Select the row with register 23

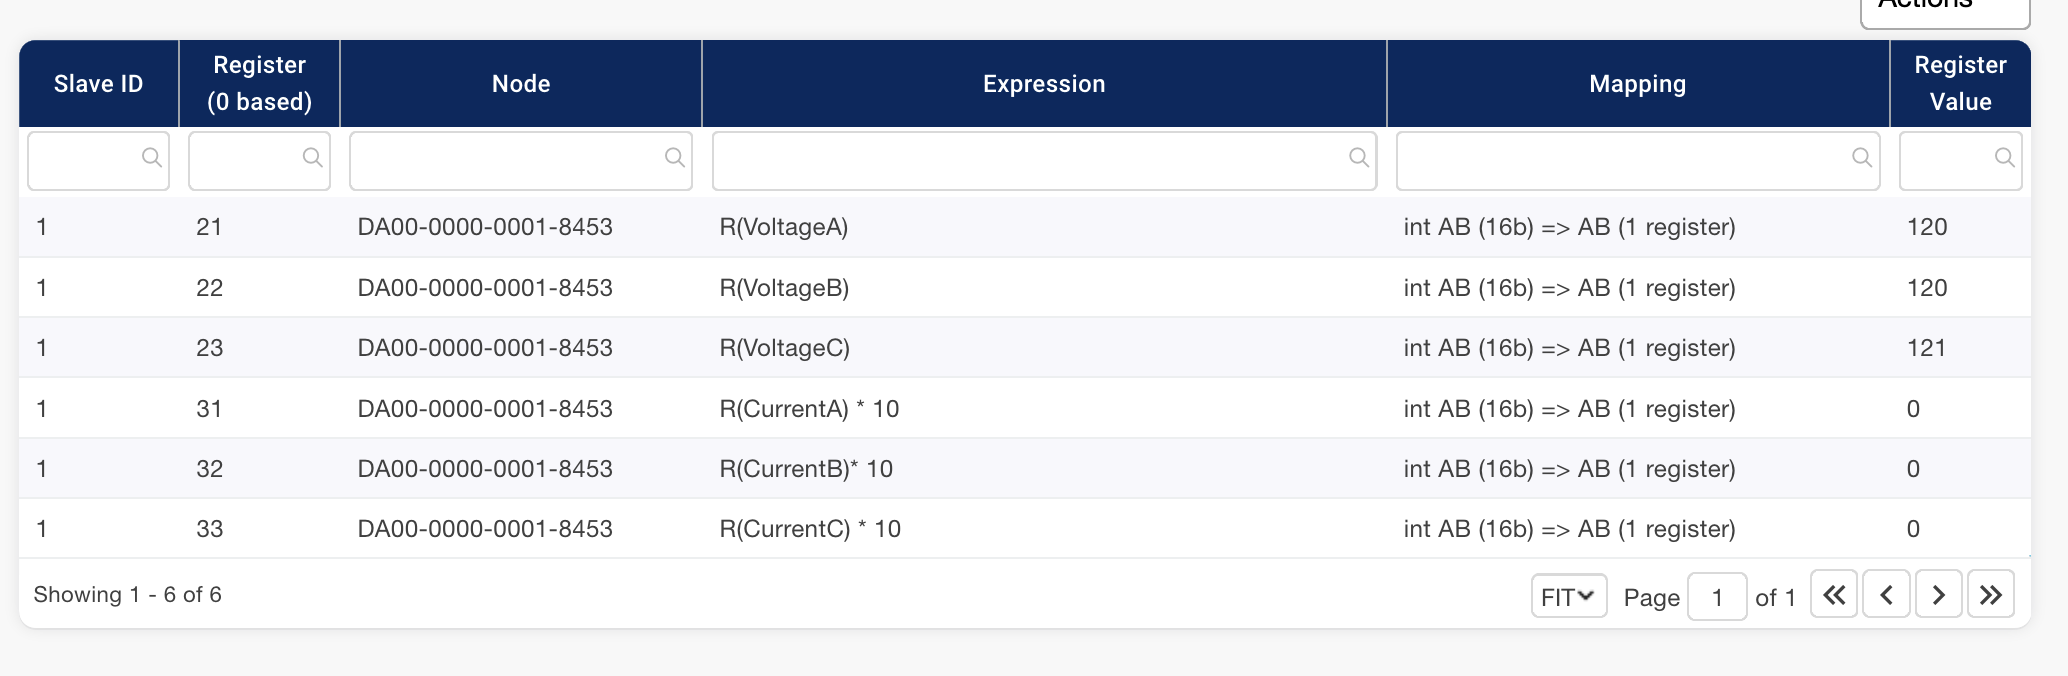[210, 348]
